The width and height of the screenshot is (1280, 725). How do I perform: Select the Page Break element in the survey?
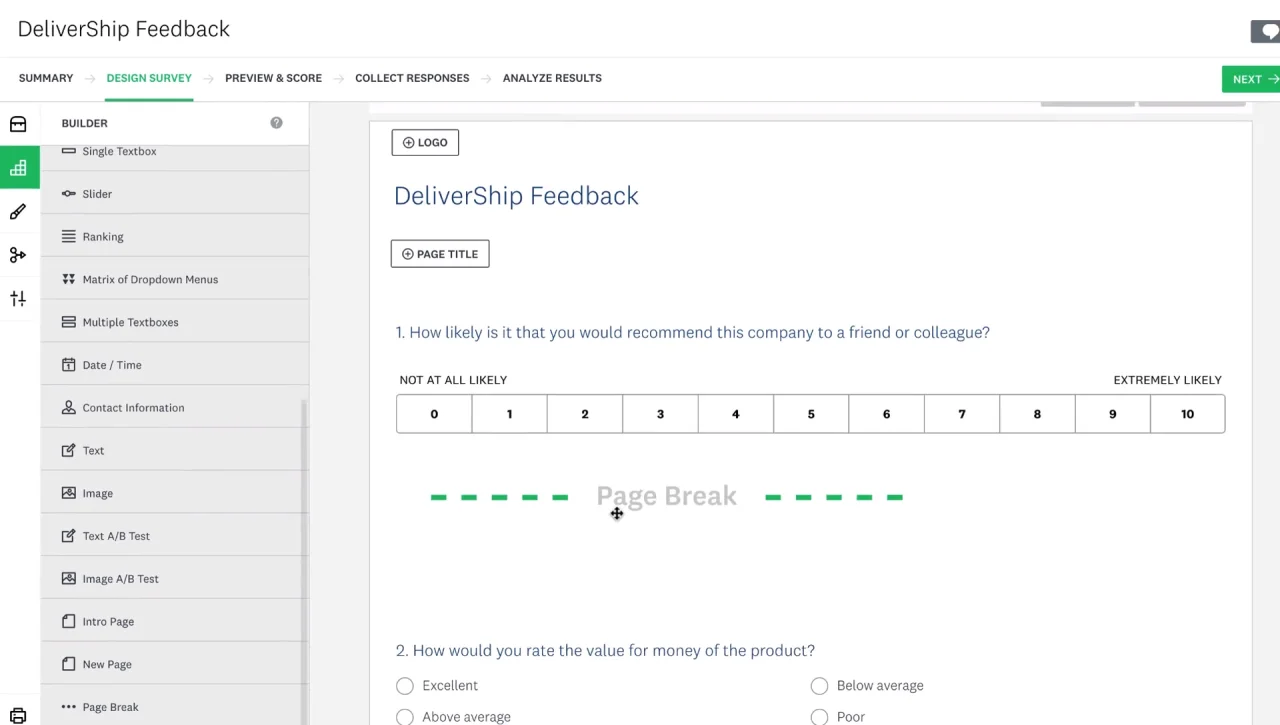[667, 496]
